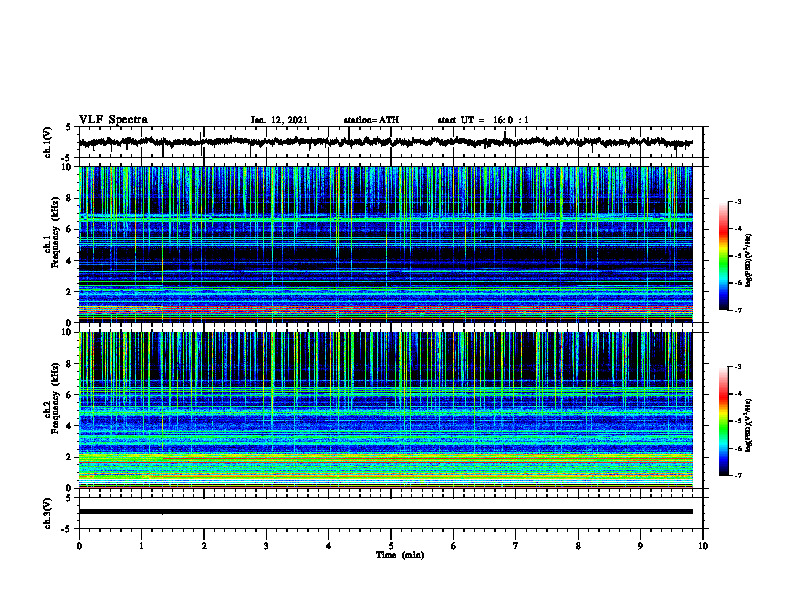Click the "-7" value on ch.2 colorbar
This screenshot has width=792, height=612.
[737, 476]
